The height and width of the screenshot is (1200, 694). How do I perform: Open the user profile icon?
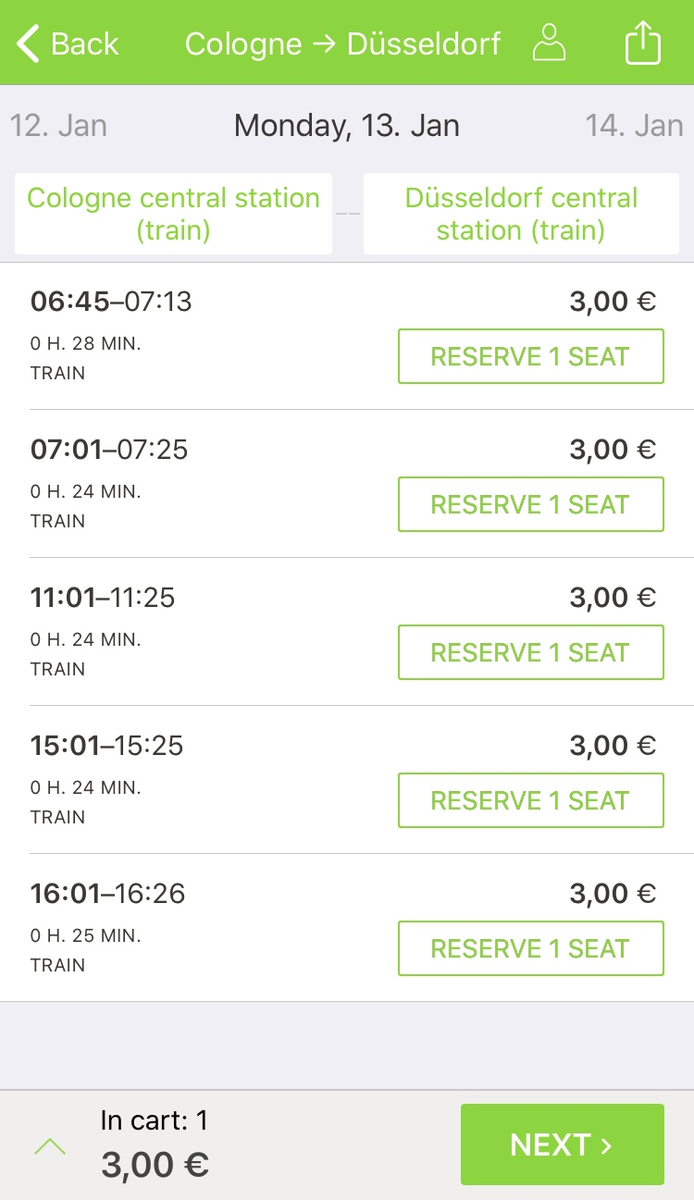[548, 43]
